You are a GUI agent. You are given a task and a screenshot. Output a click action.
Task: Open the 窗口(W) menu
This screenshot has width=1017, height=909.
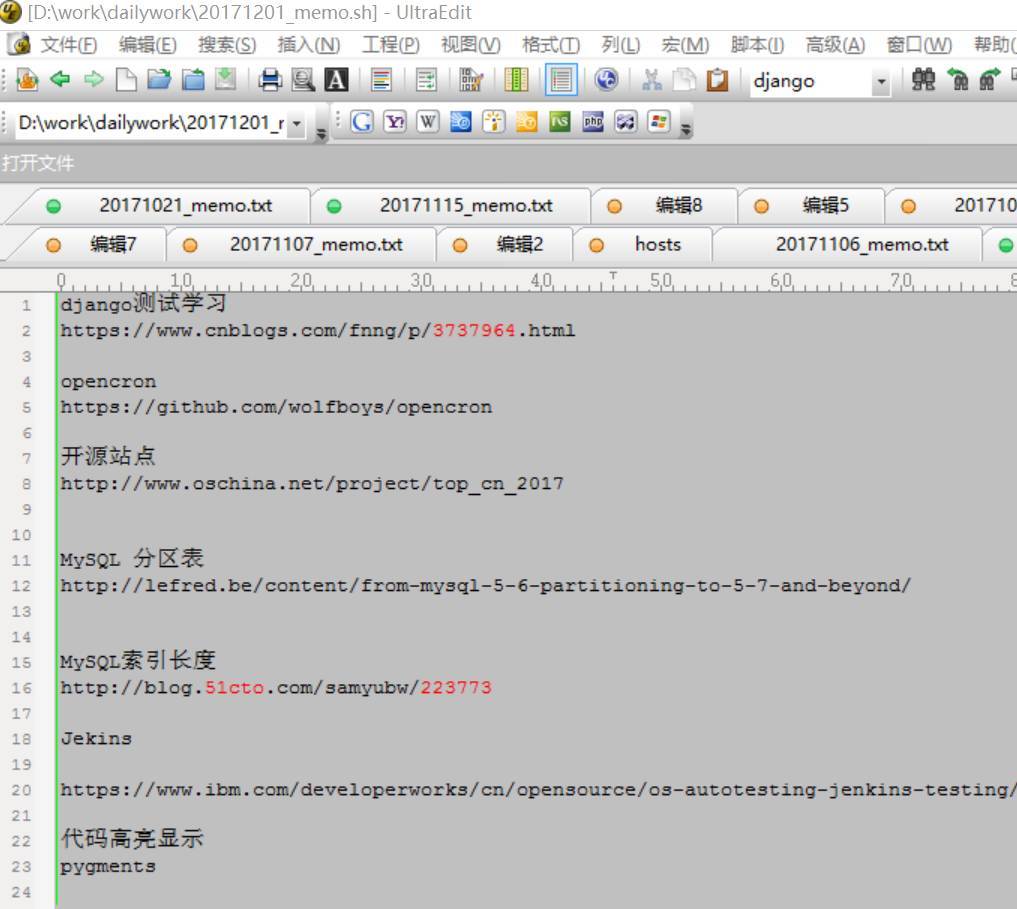(920, 45)
